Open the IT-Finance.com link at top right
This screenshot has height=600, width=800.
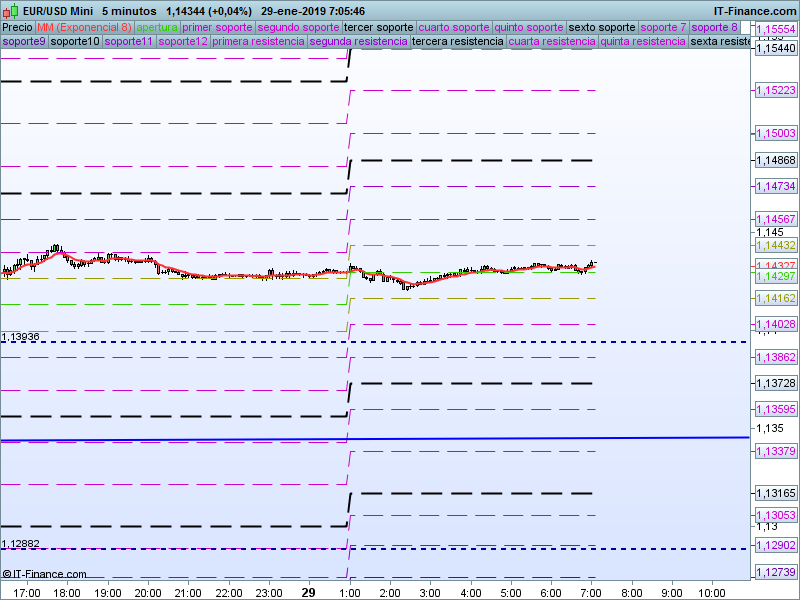click(x=755, y=11)
